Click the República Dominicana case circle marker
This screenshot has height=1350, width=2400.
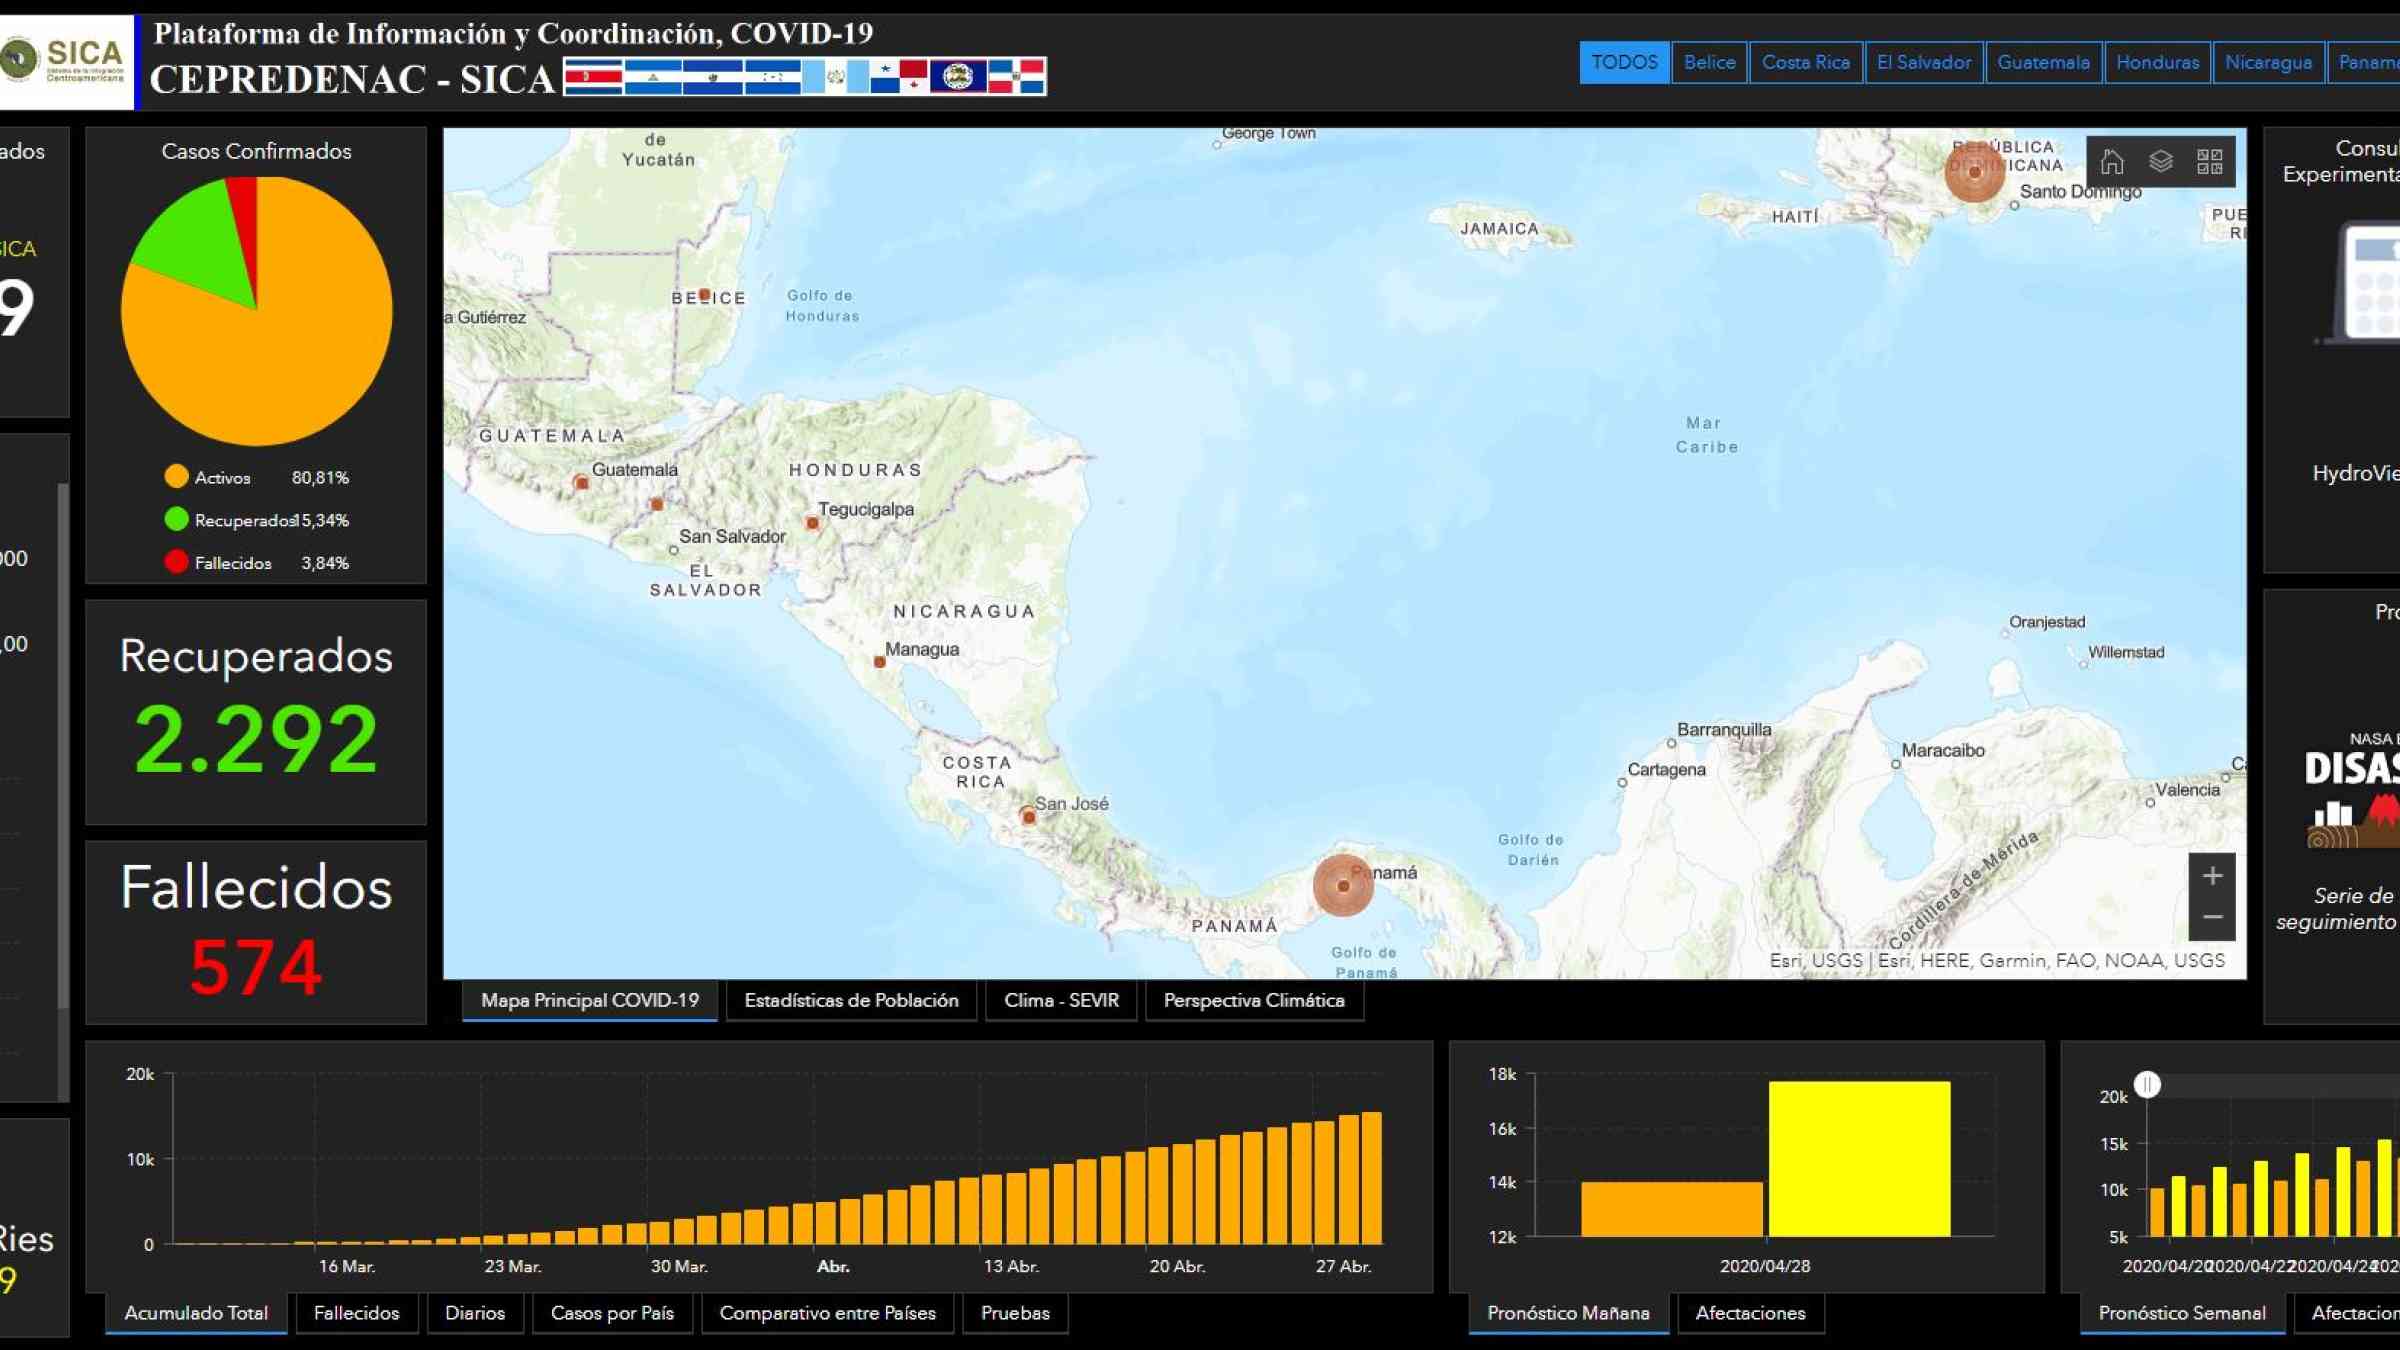pyautogui.click(x=1974, y=172)
